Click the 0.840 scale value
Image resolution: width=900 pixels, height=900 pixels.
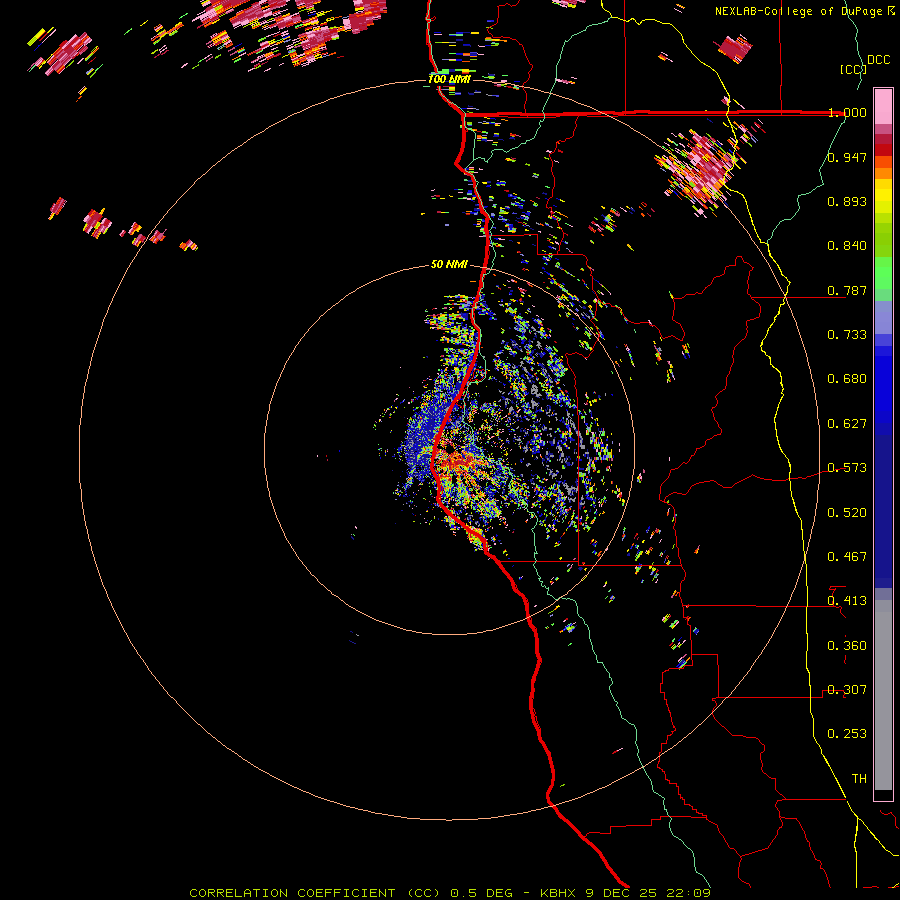pyautogui.click(x=847, y=246)
